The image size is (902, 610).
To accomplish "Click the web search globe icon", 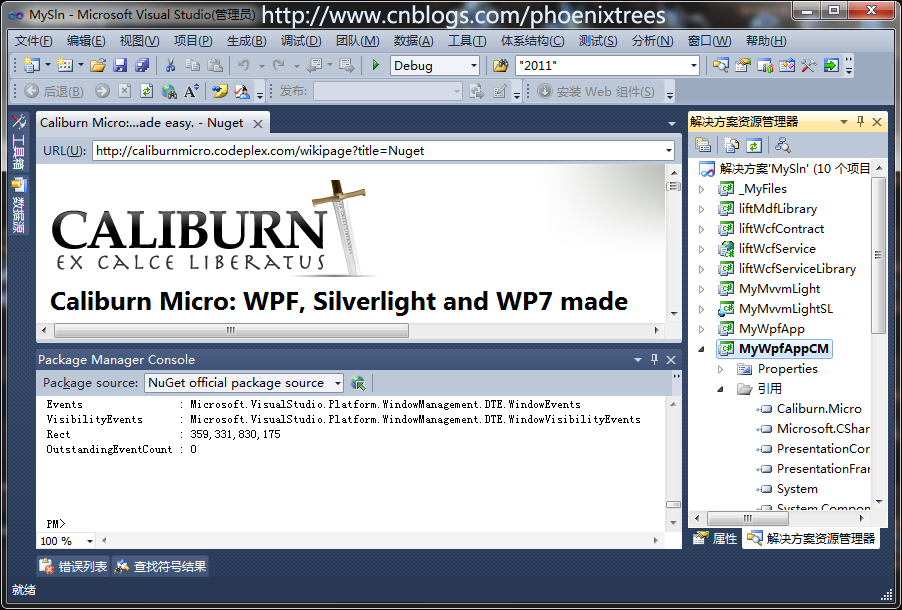I will click(169, 91).
